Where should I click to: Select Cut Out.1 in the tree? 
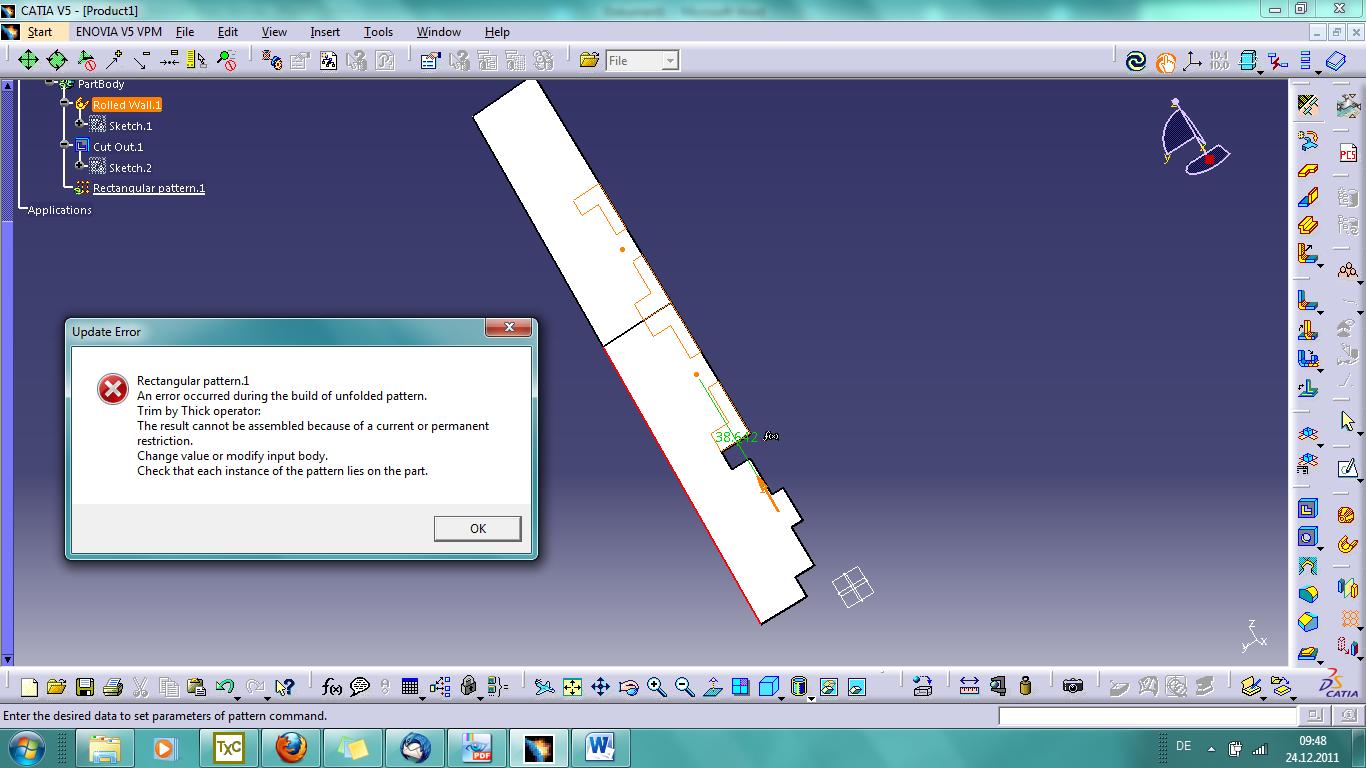point(118,147)
